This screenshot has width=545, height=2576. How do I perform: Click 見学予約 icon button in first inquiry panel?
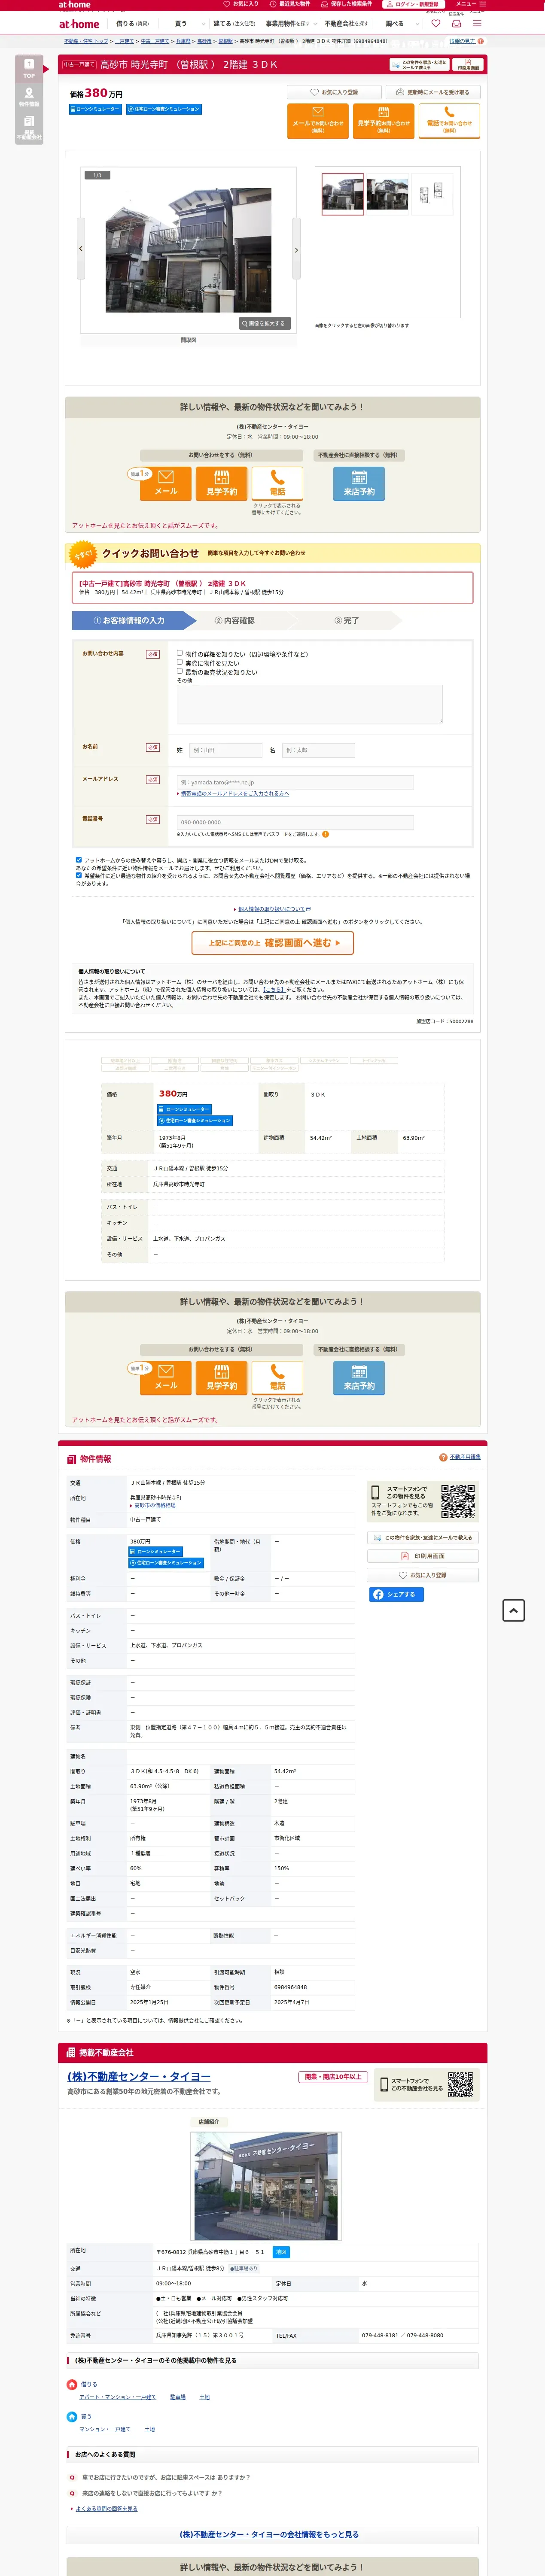pos(222,484)
